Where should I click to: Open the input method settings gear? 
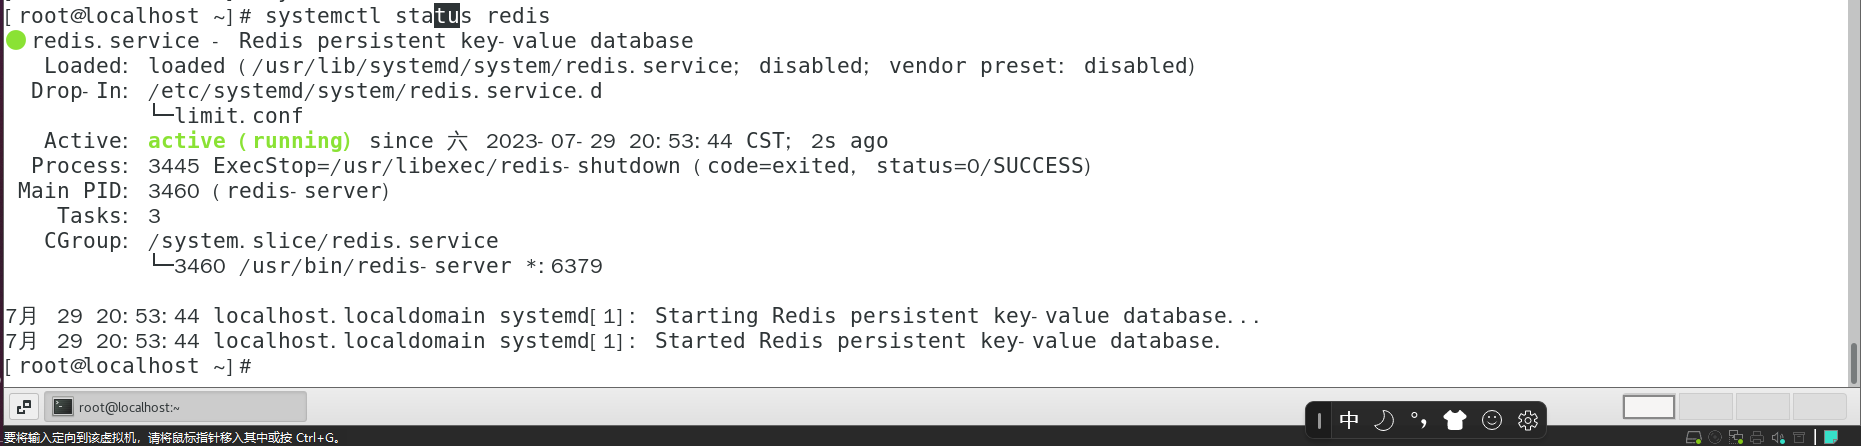(1528, 420)
